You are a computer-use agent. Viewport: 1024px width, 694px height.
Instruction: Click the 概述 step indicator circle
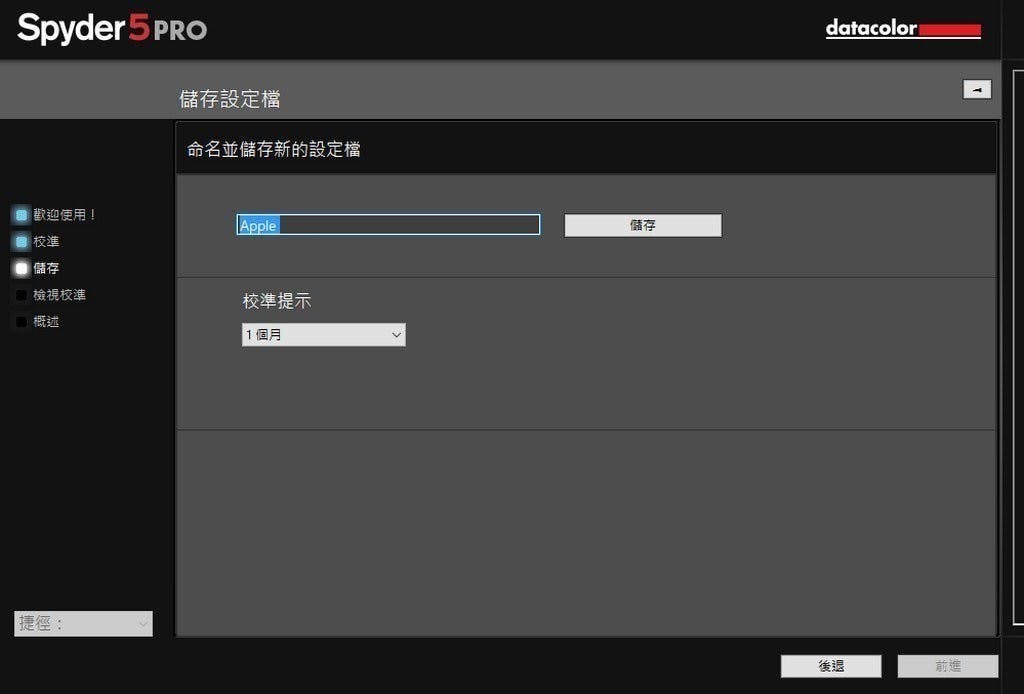point(20,321)
